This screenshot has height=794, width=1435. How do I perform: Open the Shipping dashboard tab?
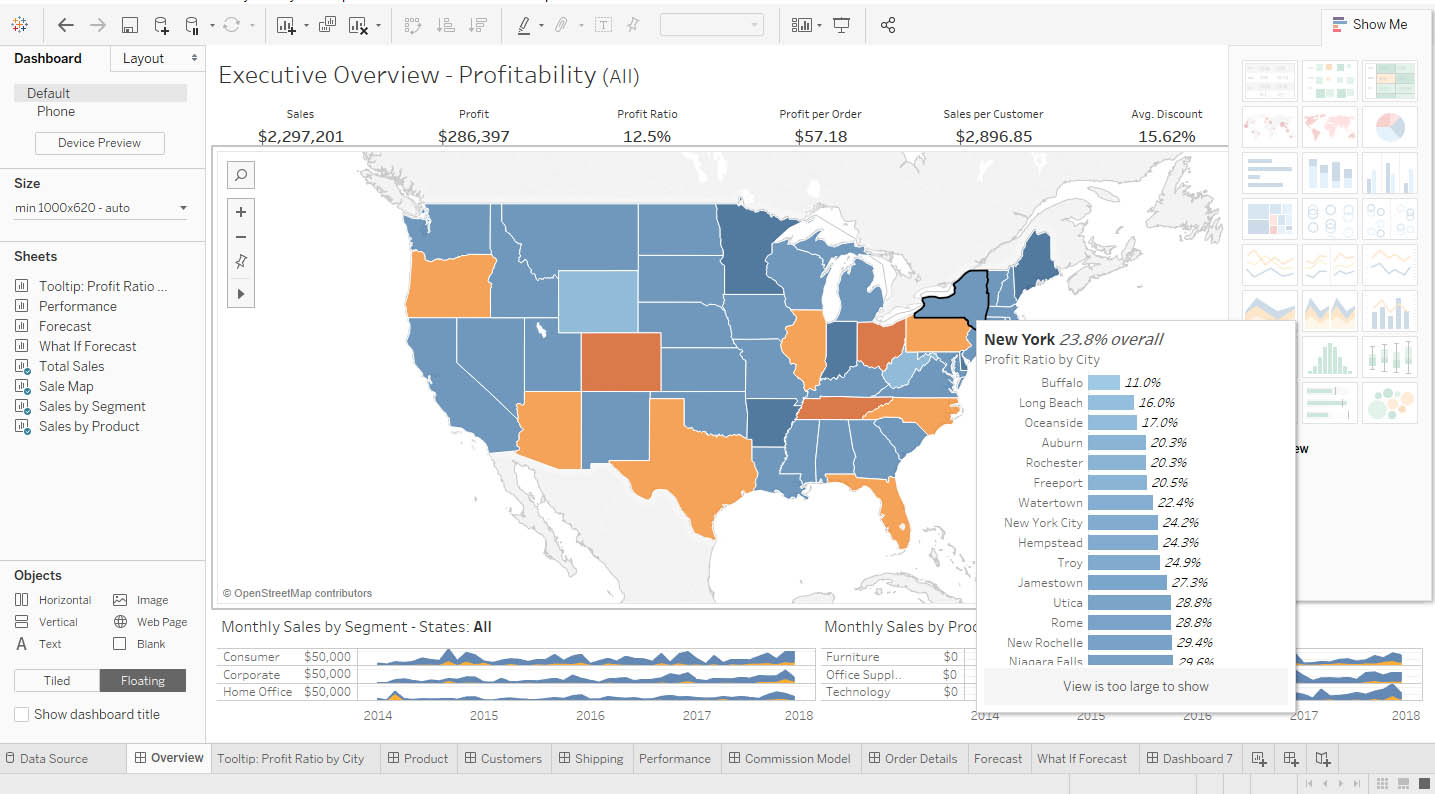click(591, 758)
